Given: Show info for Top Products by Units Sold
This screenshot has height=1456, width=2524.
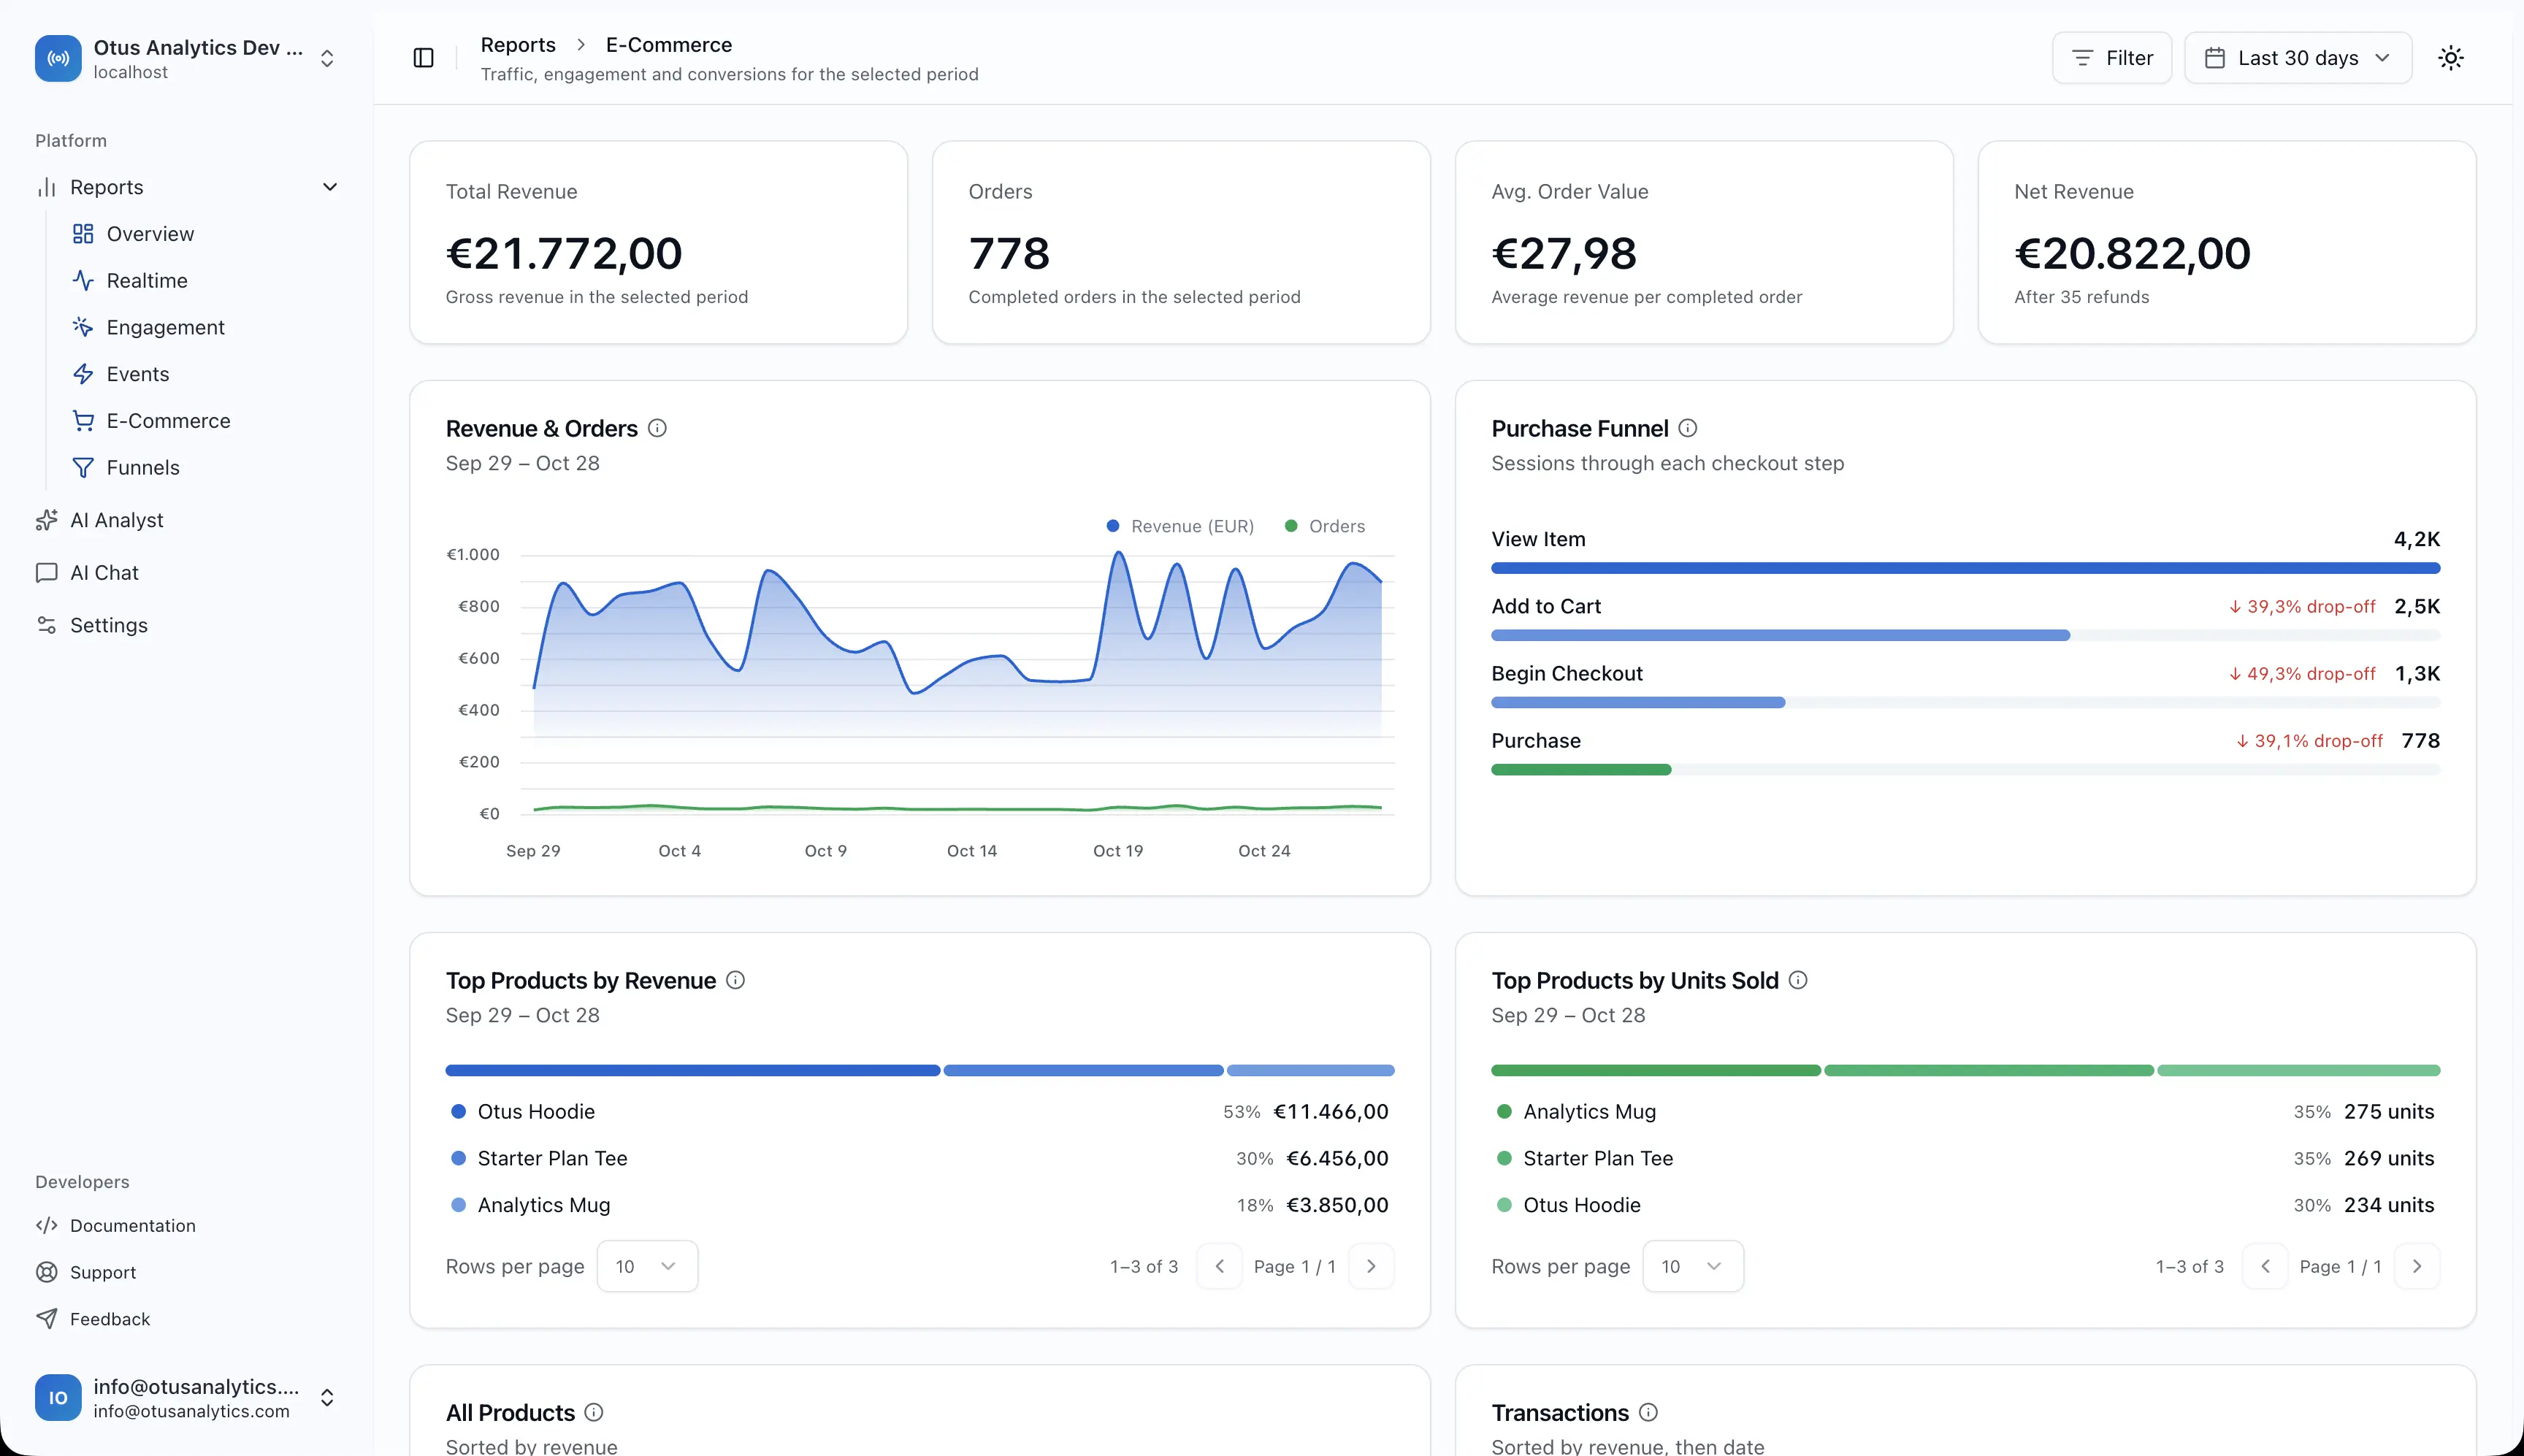Looking at the screenshot, I should click(x=1797, y=980).
